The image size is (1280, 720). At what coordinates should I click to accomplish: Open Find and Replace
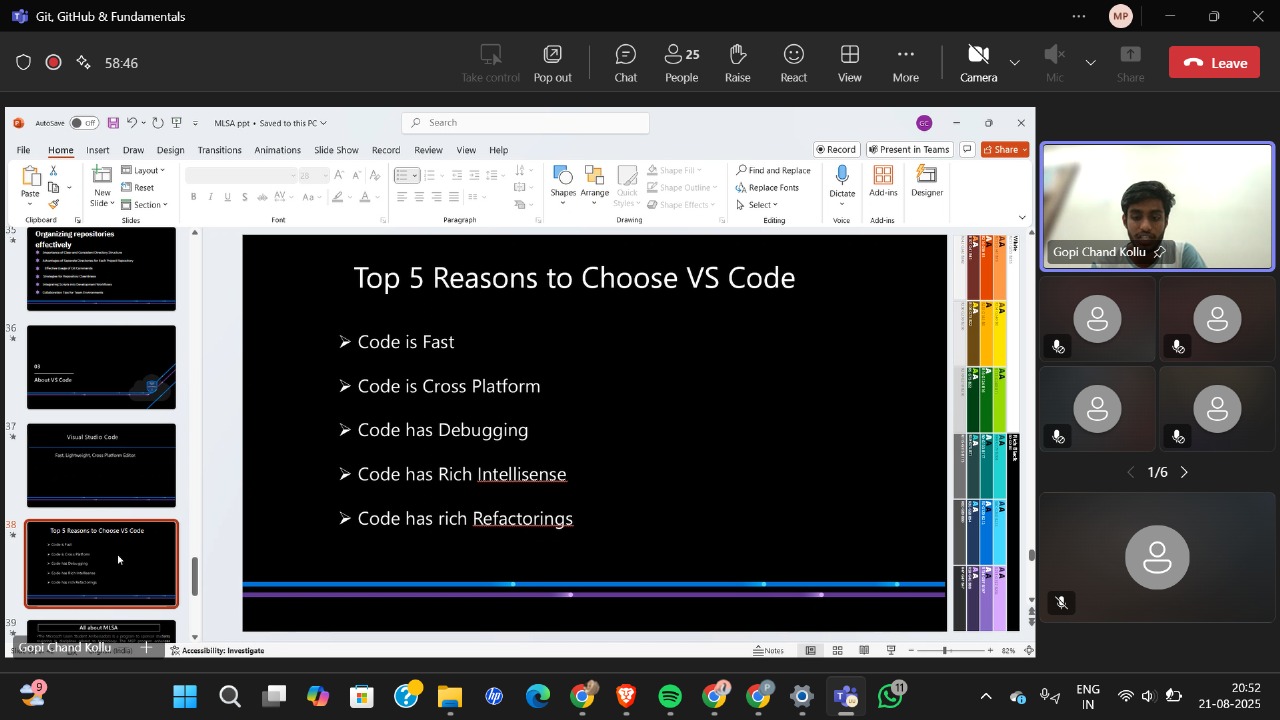[x=775, y=170]
